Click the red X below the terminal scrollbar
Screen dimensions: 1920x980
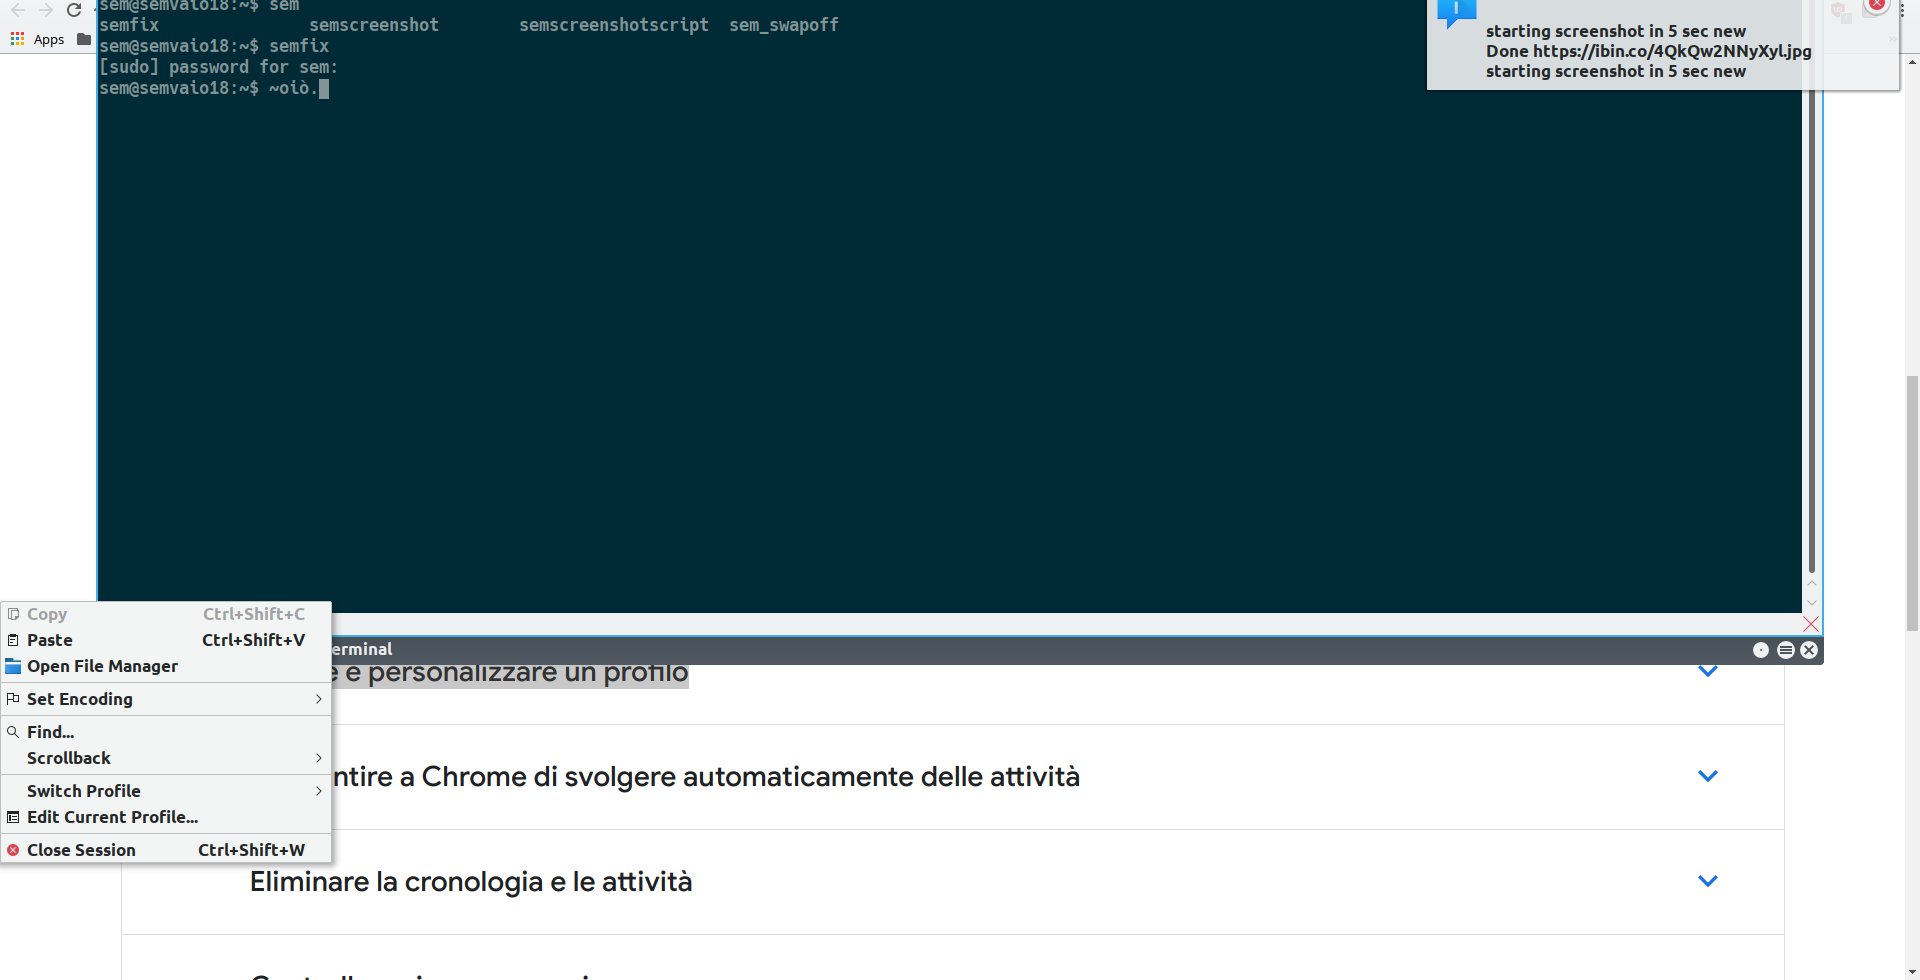1811,624
